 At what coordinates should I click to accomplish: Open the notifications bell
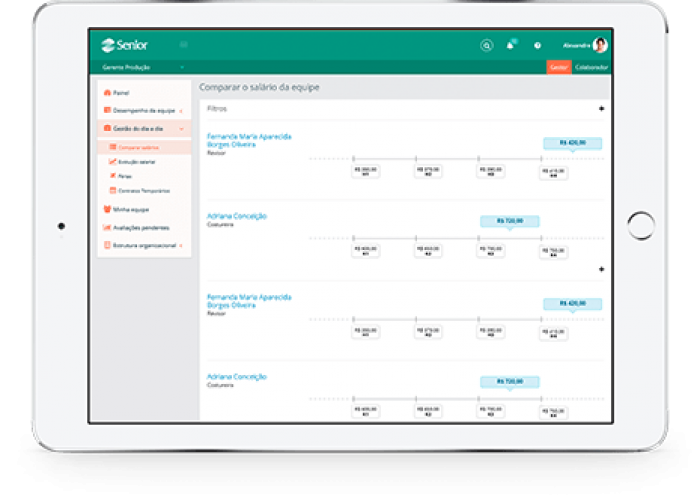pos(511,45)
